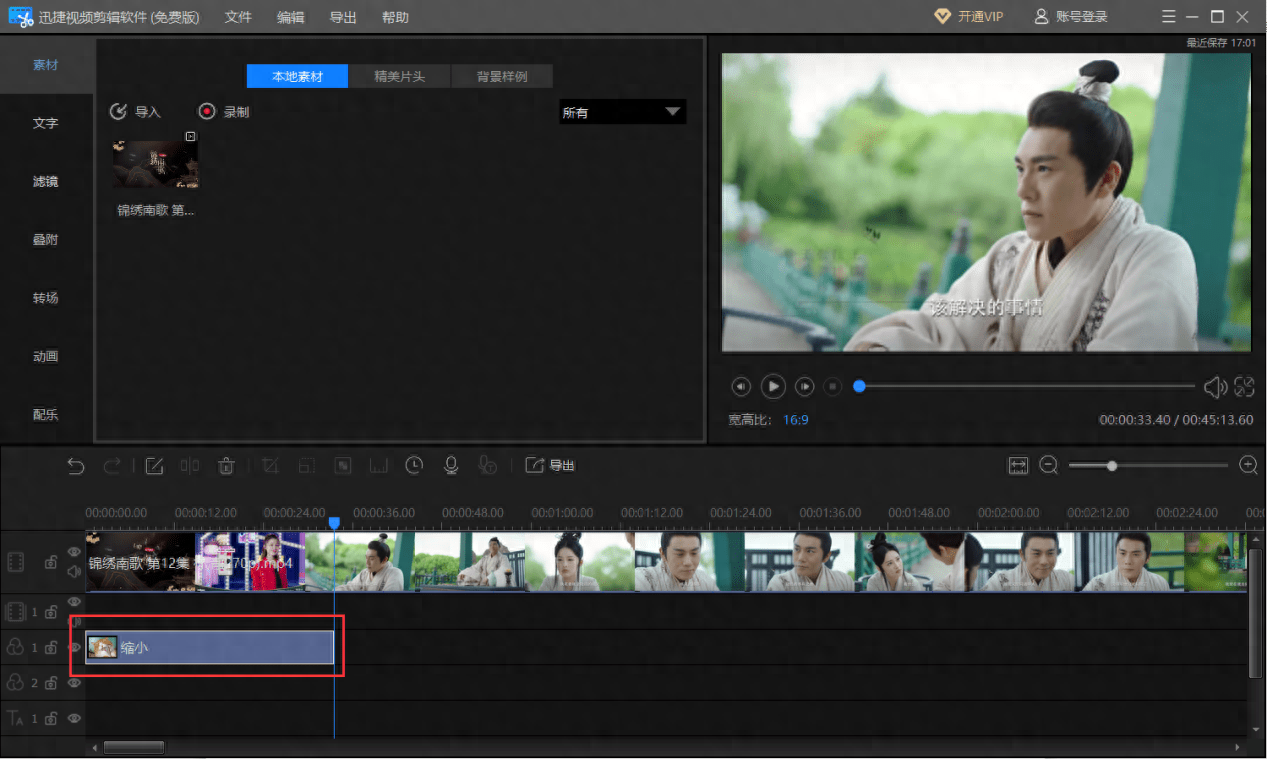Enter fullscreen preview mode

1244,387
